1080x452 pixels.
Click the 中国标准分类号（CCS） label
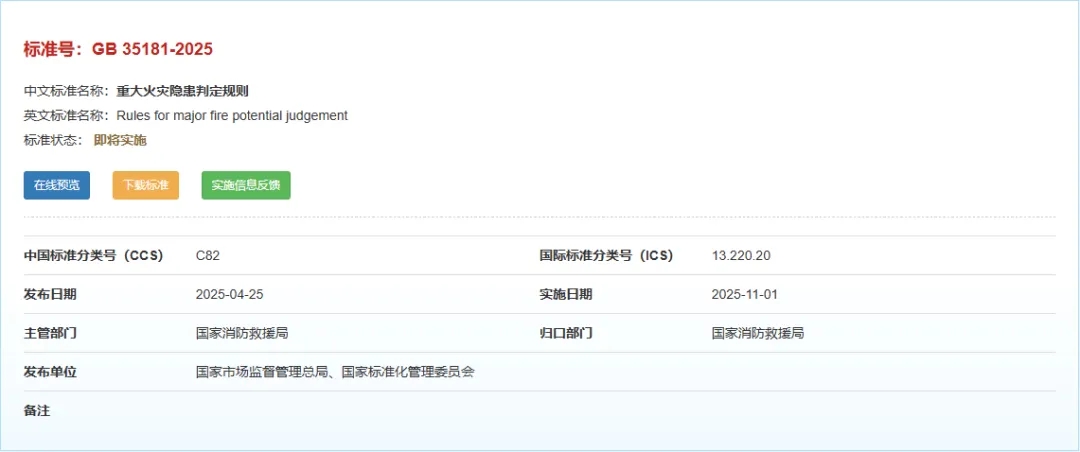click(93, 256)
